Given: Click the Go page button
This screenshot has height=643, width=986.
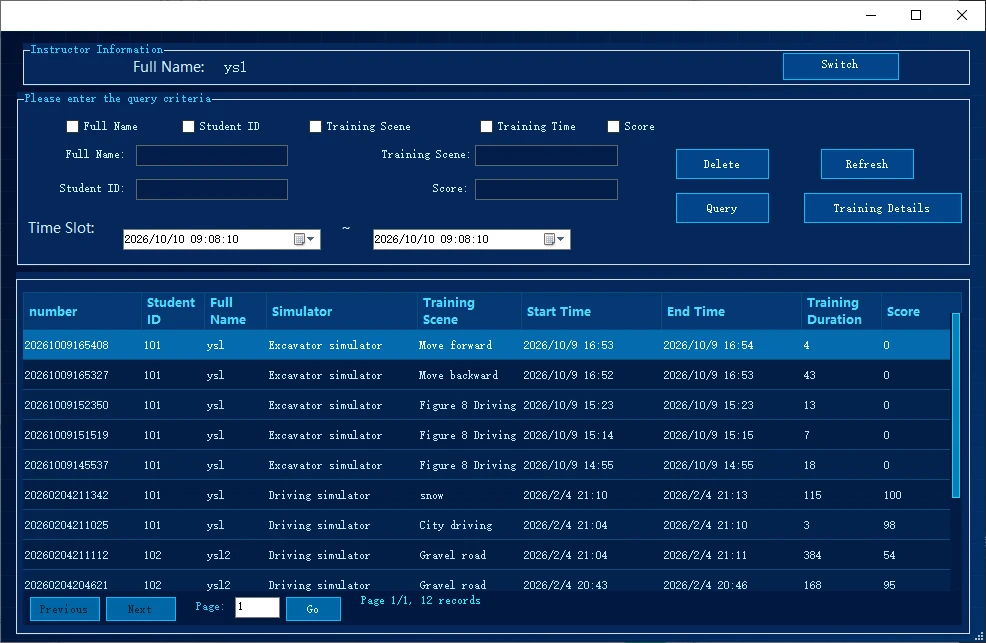Looking at the screenshot, I should 313,609.
